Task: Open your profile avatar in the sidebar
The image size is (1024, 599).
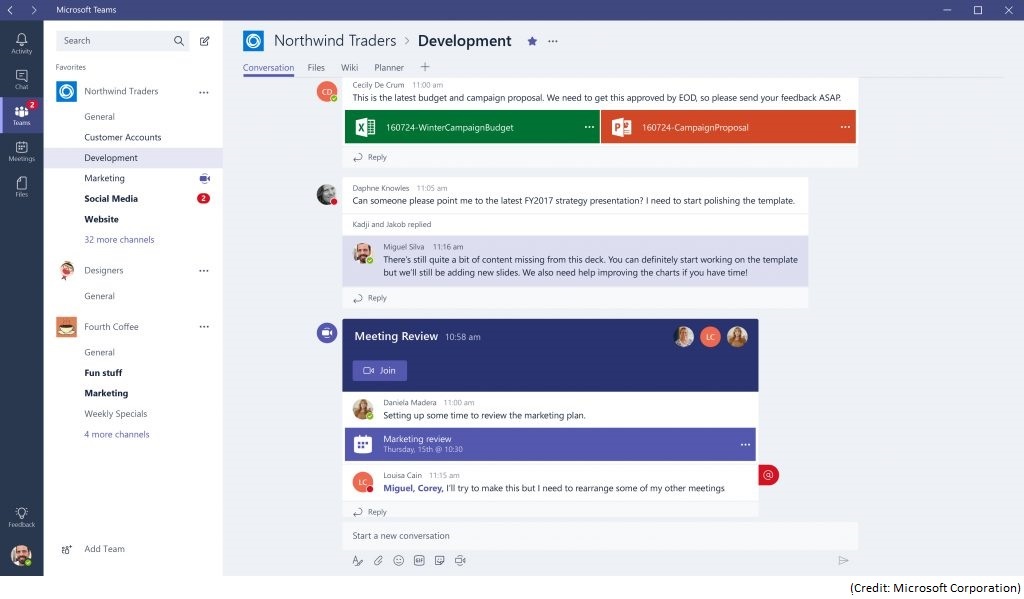Action: (x=22, y=555)
